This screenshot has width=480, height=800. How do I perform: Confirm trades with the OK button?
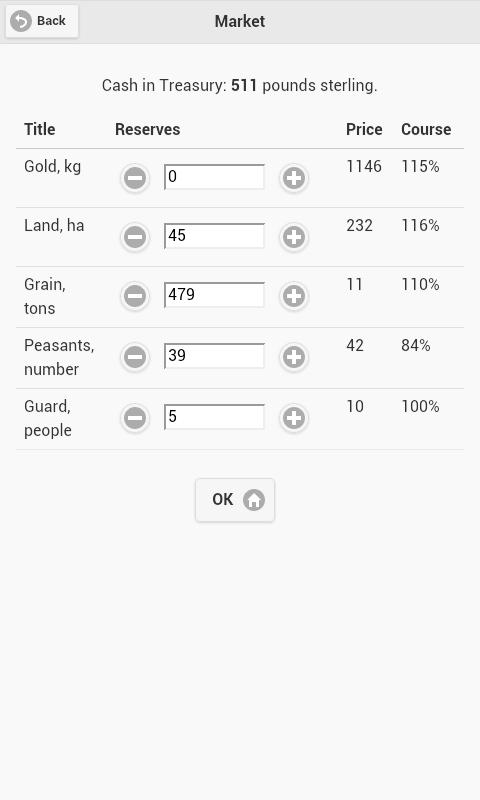point(235,500)
